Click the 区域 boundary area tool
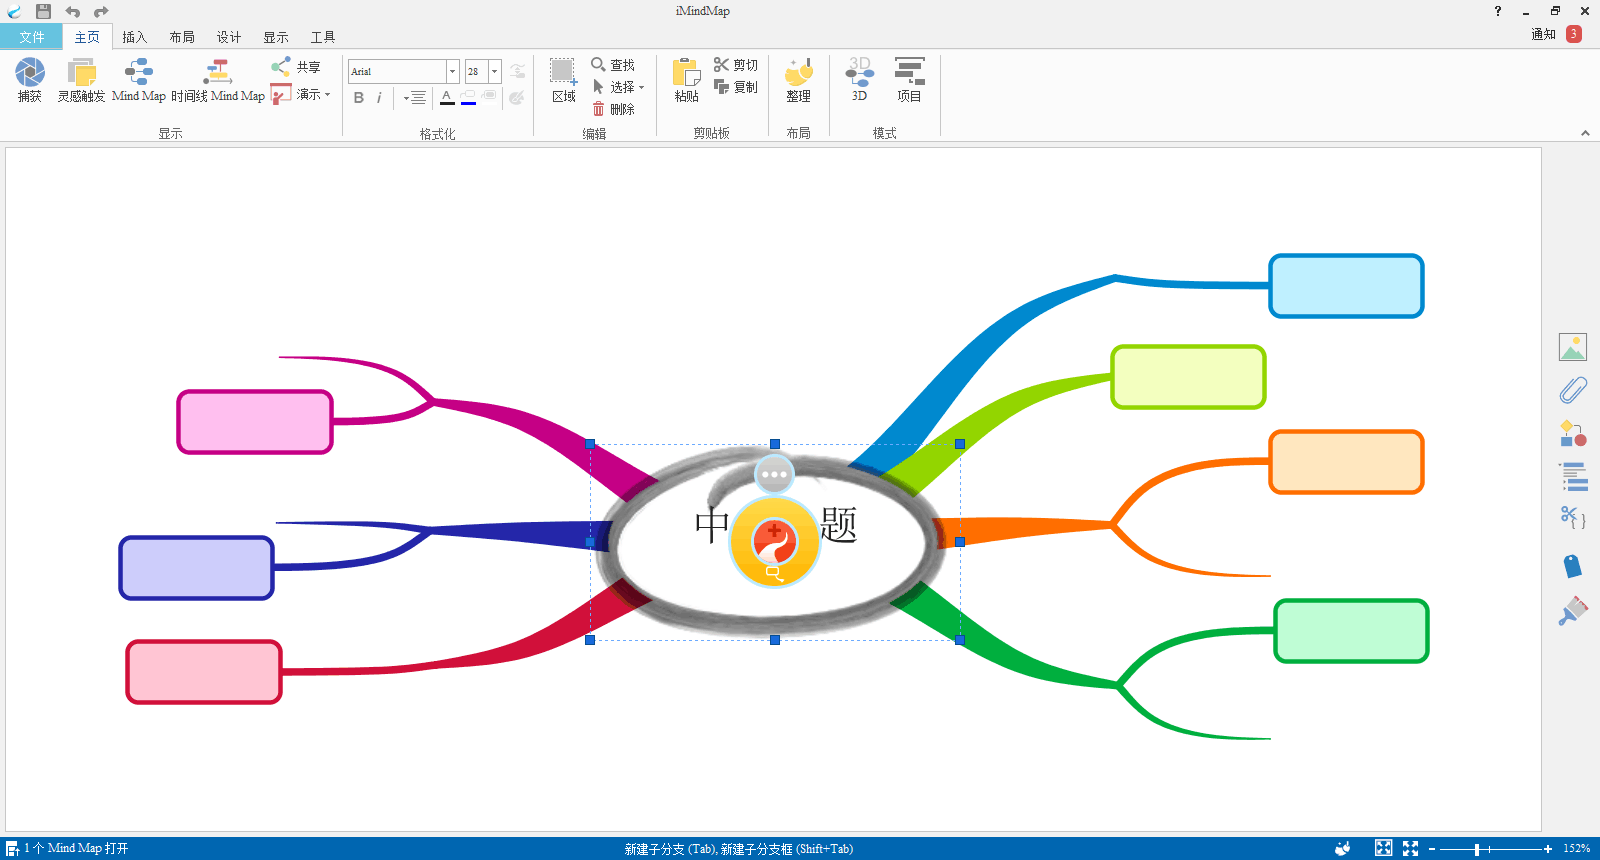The width and height of the screenshot is (1600, 860). 564,80
